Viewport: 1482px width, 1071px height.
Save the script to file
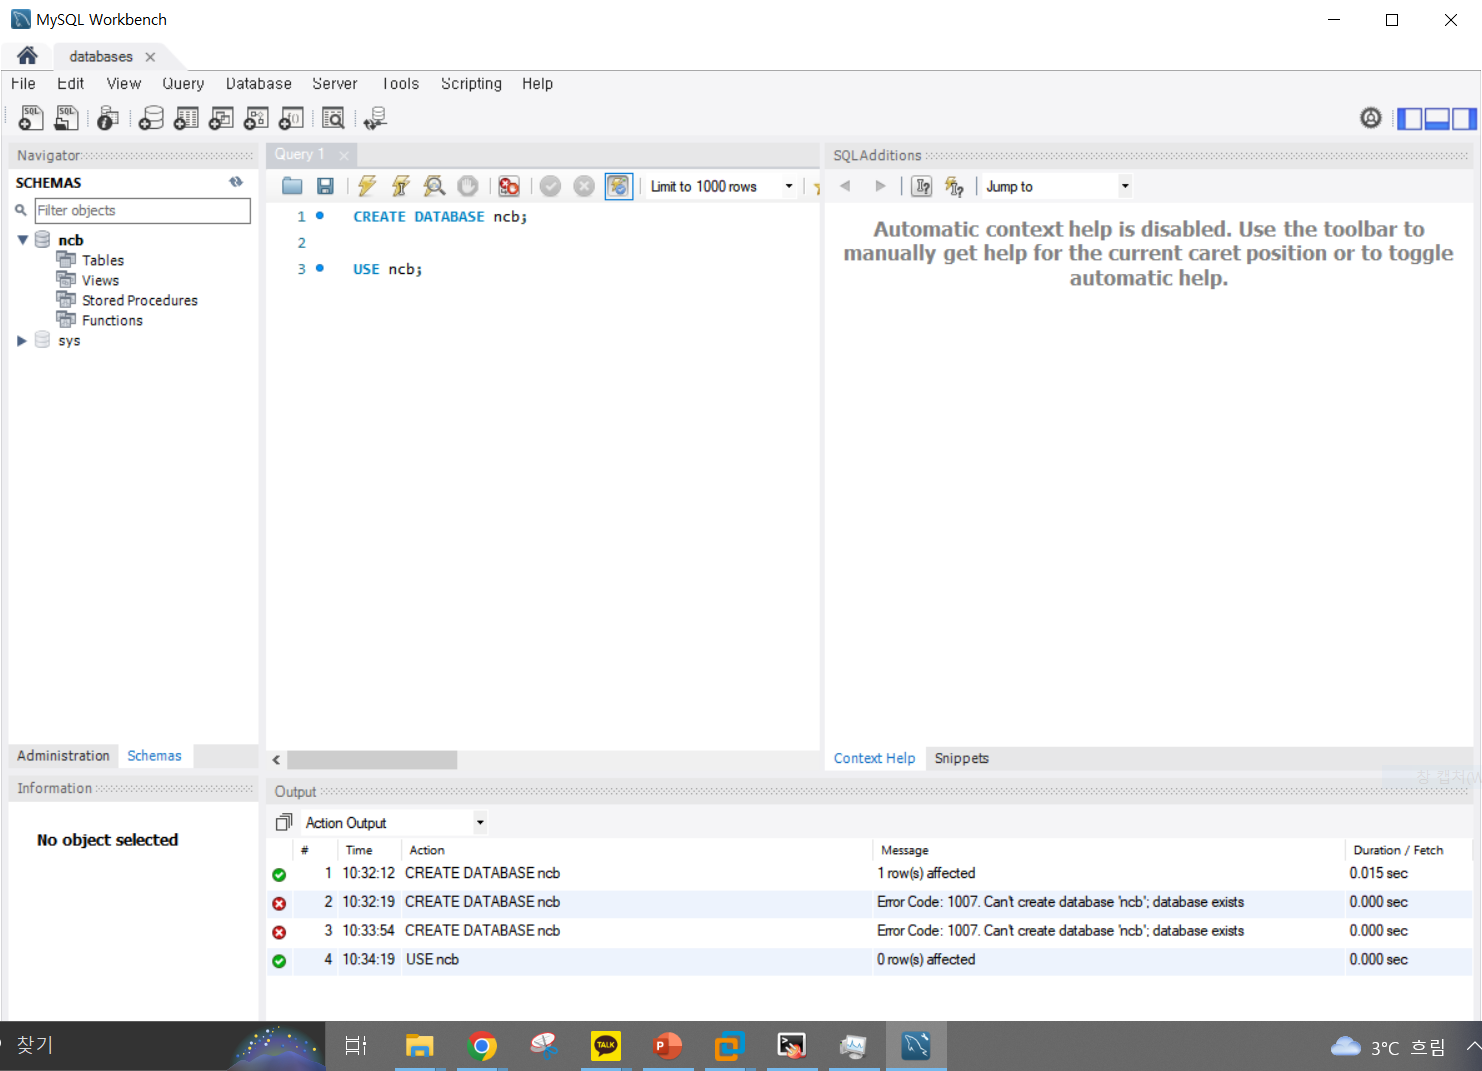click(x=325, y=186)
